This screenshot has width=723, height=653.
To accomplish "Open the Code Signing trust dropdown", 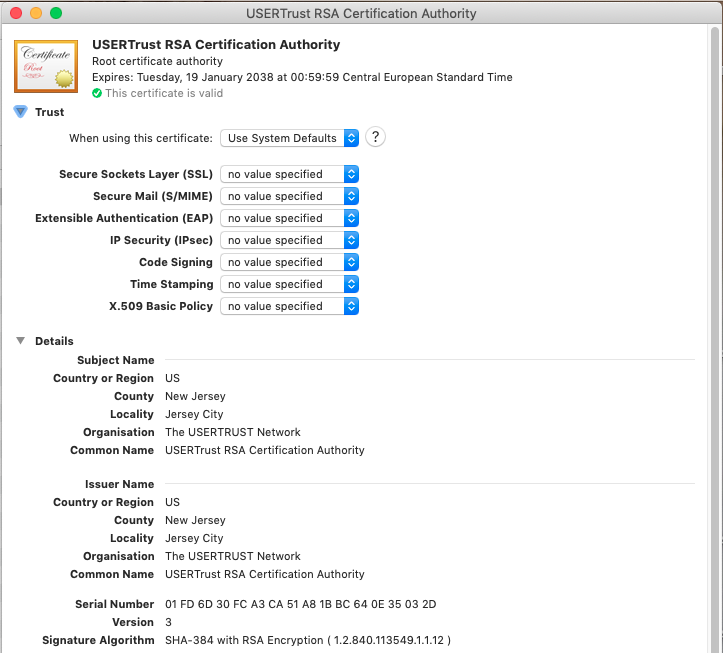I will [x=289, y=262].
